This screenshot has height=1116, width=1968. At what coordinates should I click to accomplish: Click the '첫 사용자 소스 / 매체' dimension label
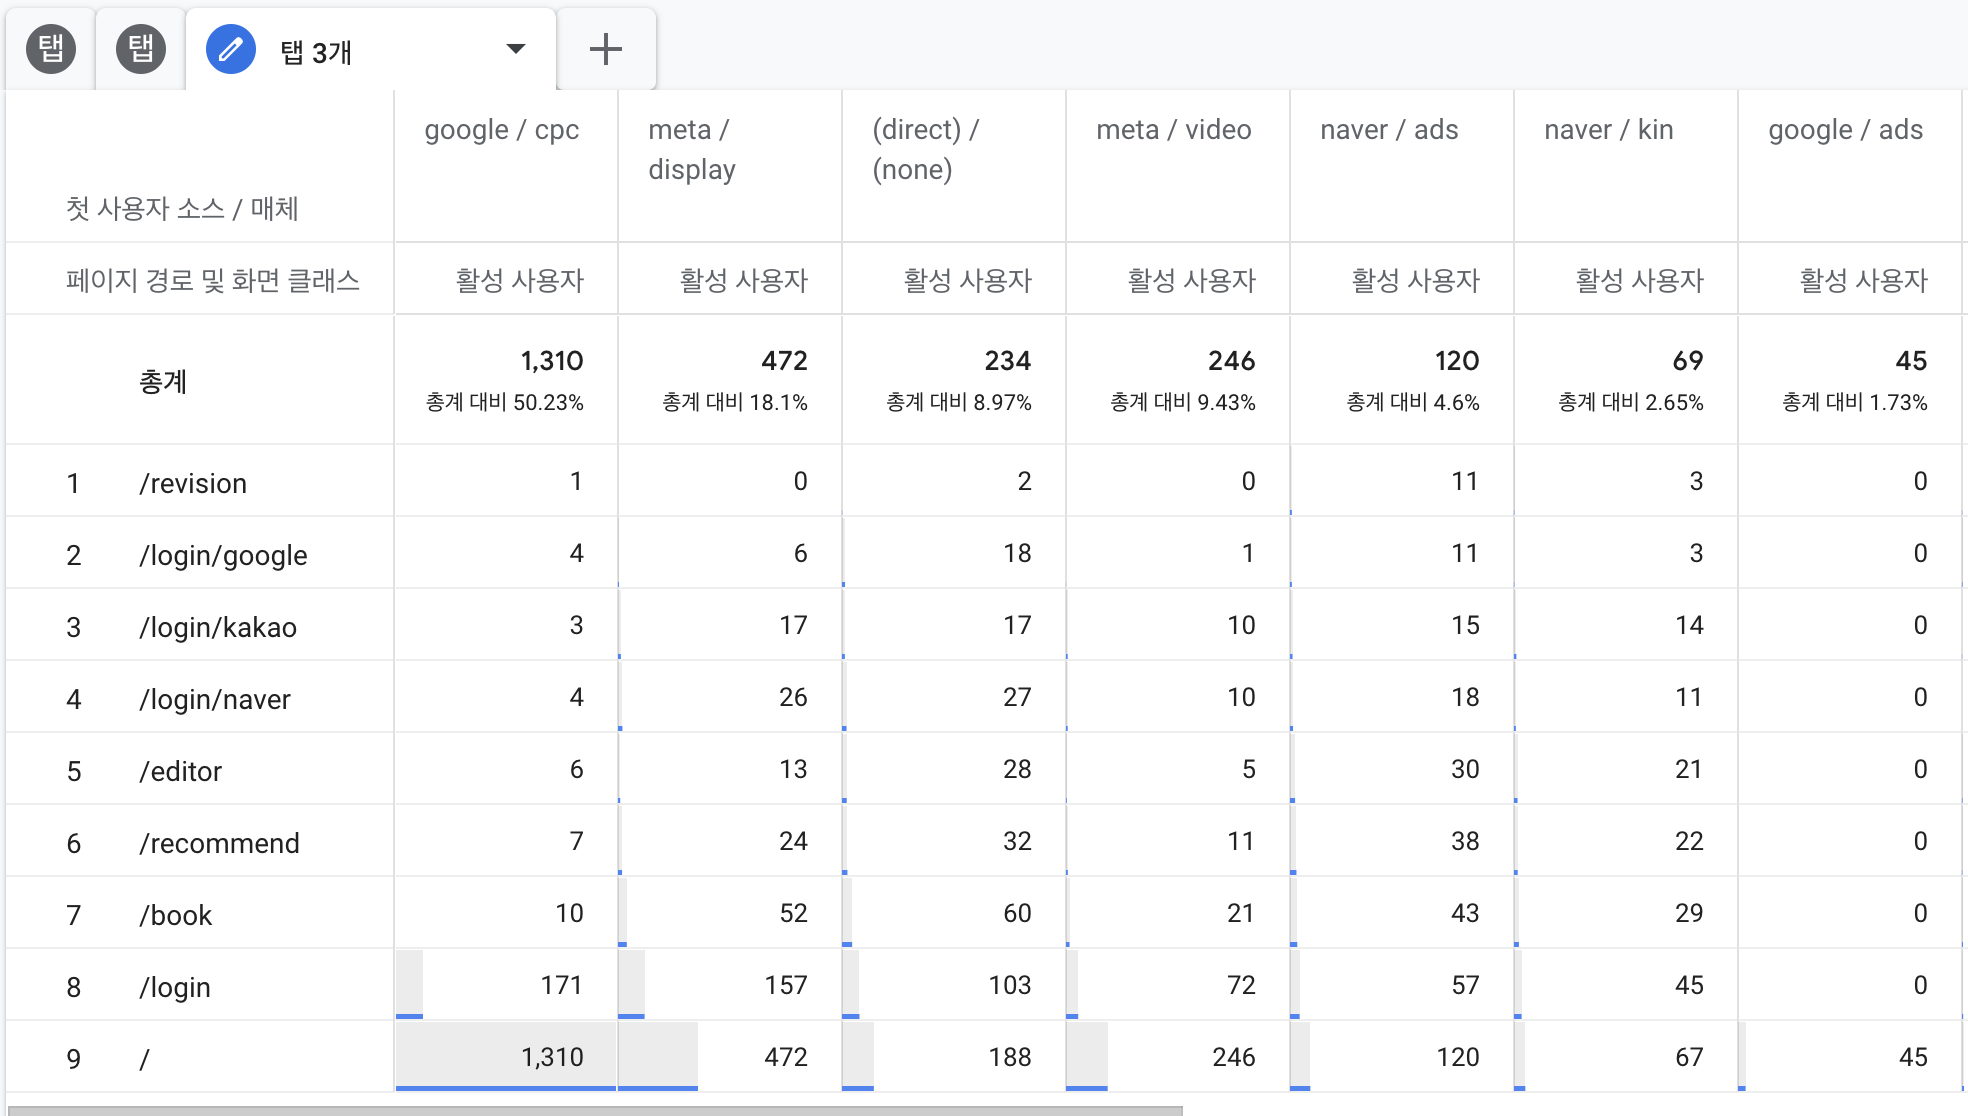182,208
